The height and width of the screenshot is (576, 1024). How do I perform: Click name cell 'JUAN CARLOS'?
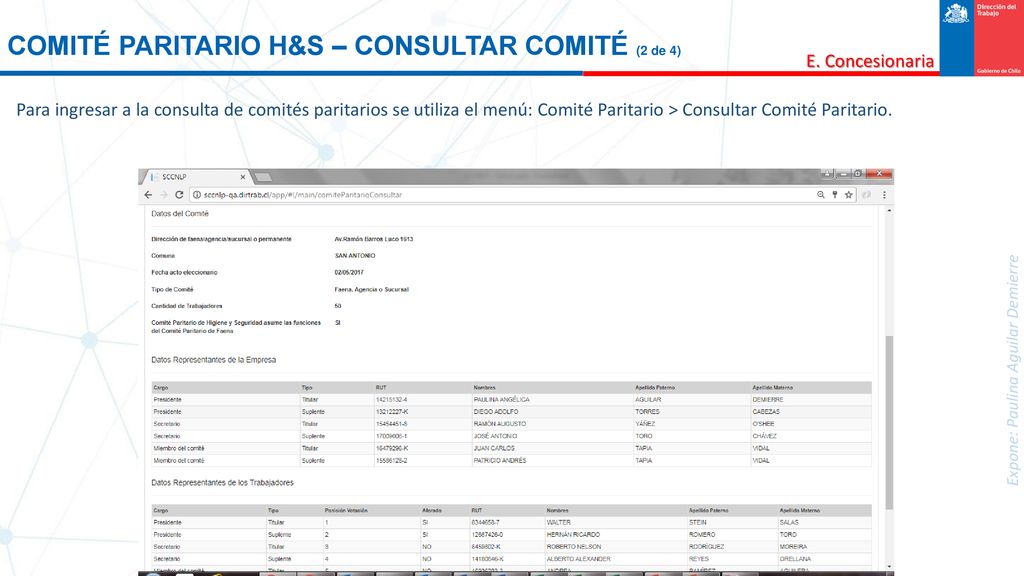coord(494,449)
